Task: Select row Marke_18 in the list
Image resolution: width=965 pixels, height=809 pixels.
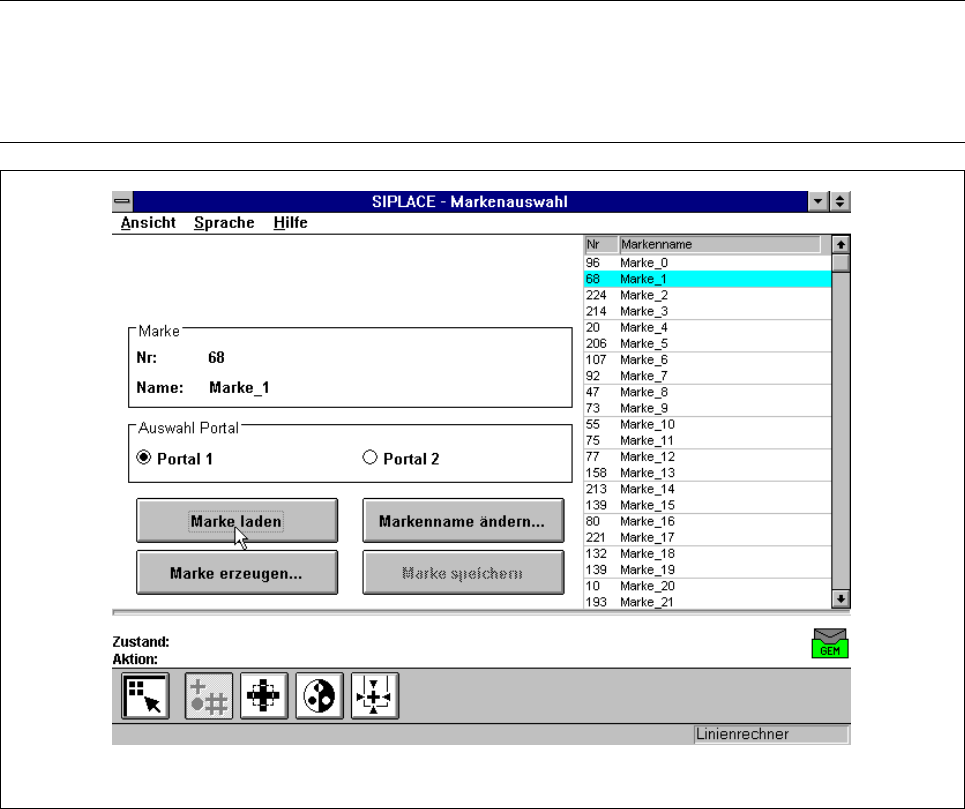Action: click(x=707, y=554)
